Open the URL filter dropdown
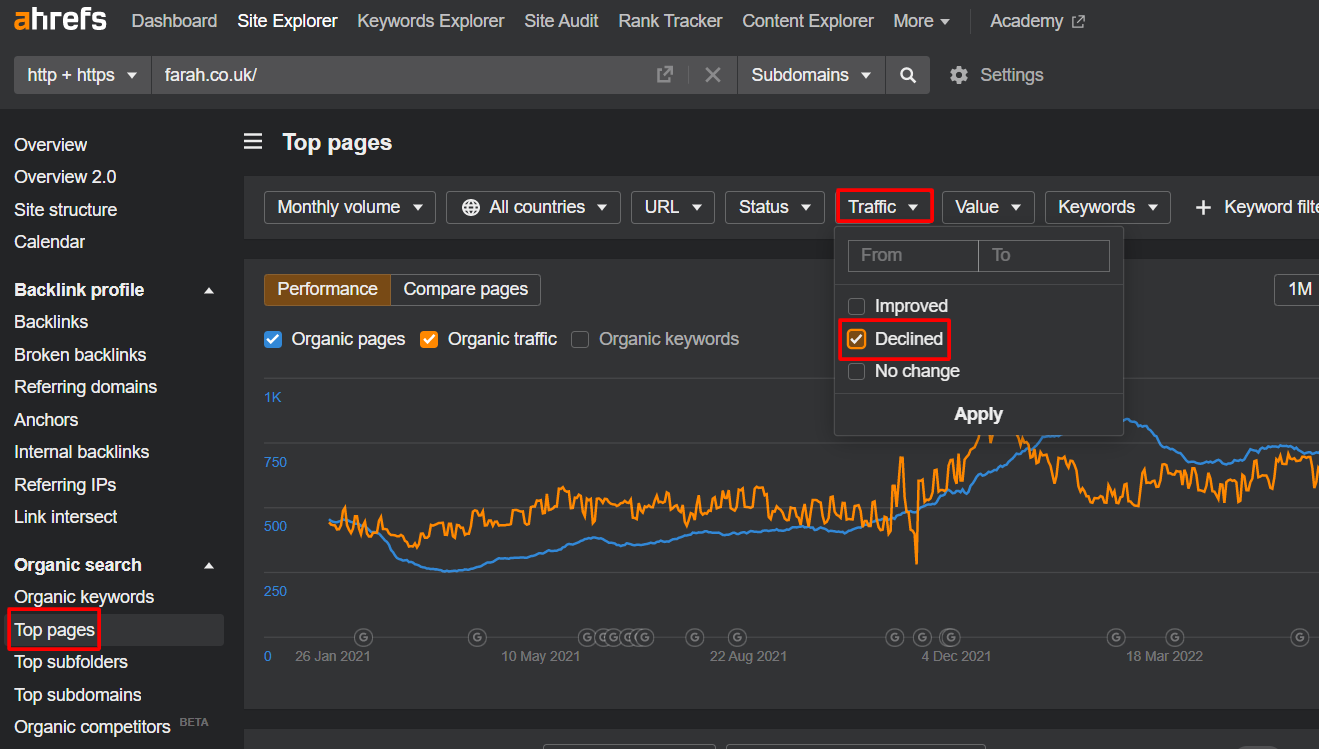This screenshot has width=1319, height=749. coord(673,207)
